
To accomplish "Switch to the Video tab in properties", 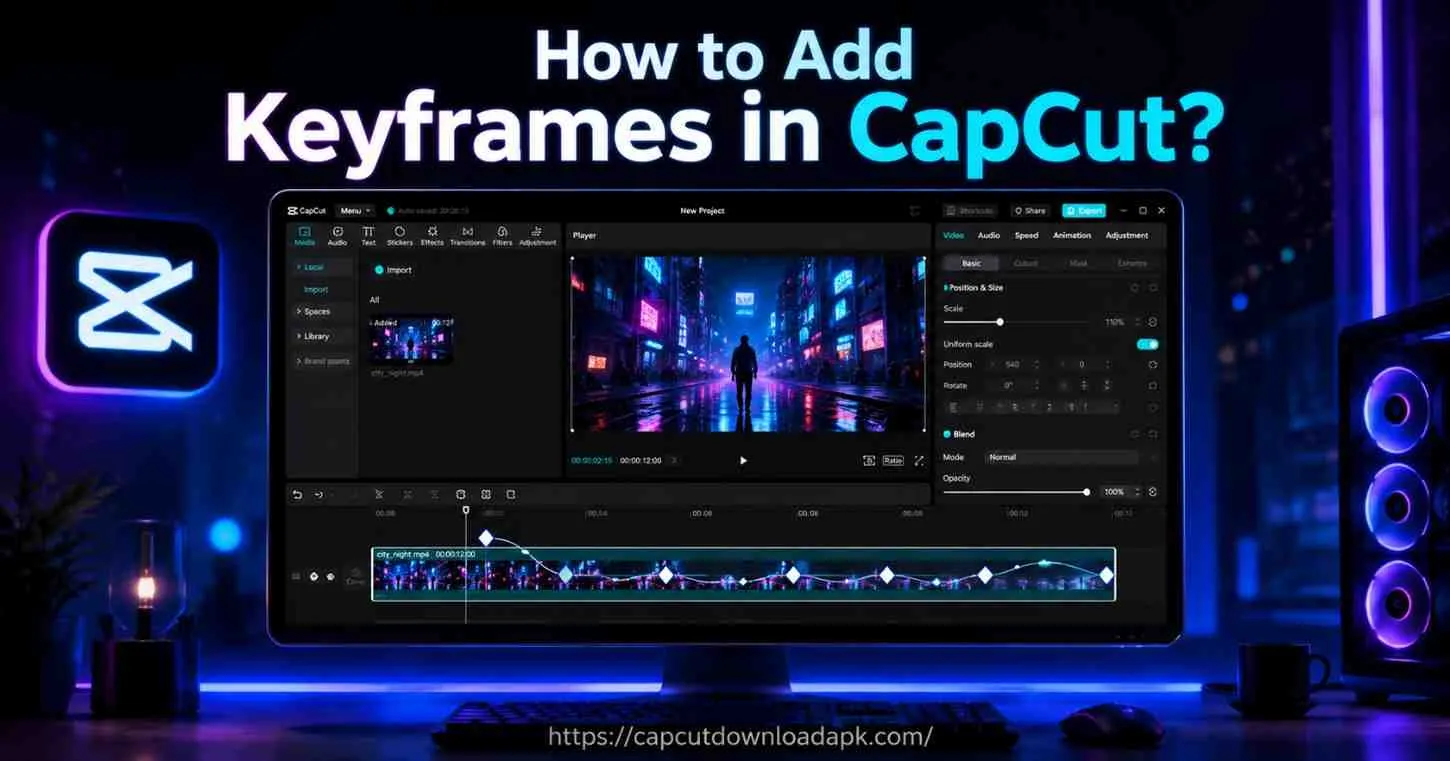I will tap(954, 236).
